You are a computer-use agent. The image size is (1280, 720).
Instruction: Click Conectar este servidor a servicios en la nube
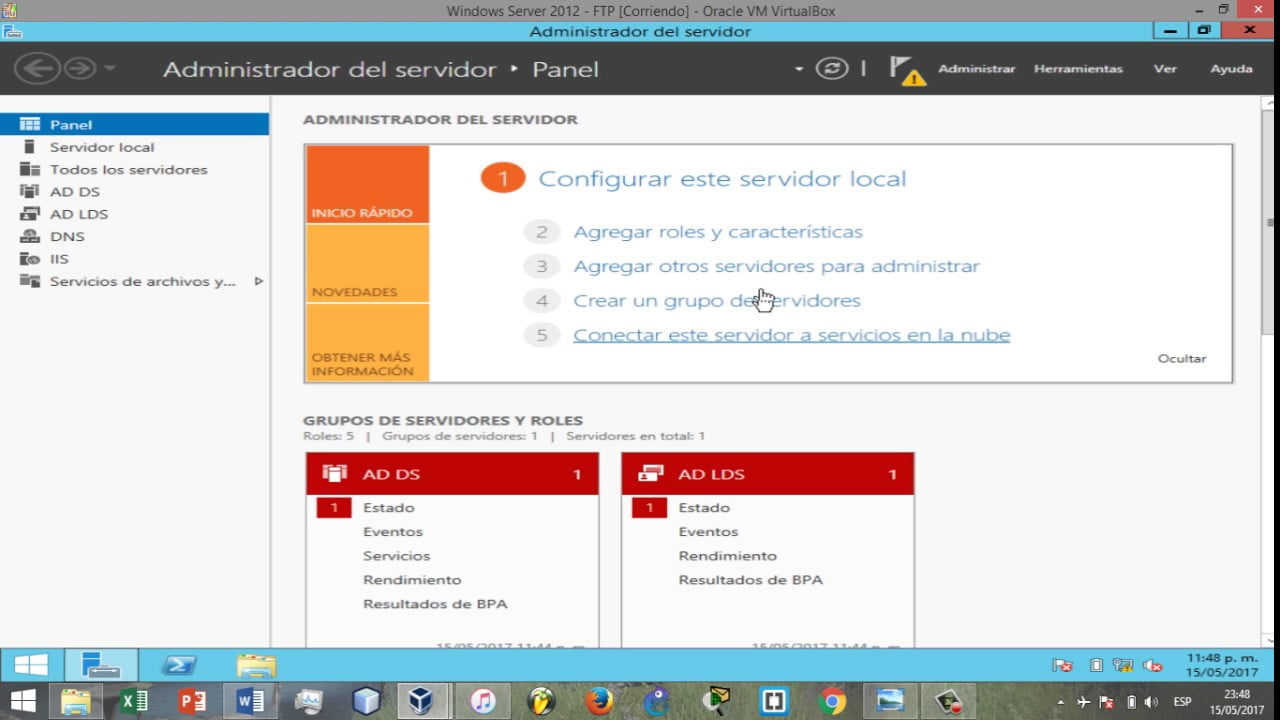click(x=791, y=335)
